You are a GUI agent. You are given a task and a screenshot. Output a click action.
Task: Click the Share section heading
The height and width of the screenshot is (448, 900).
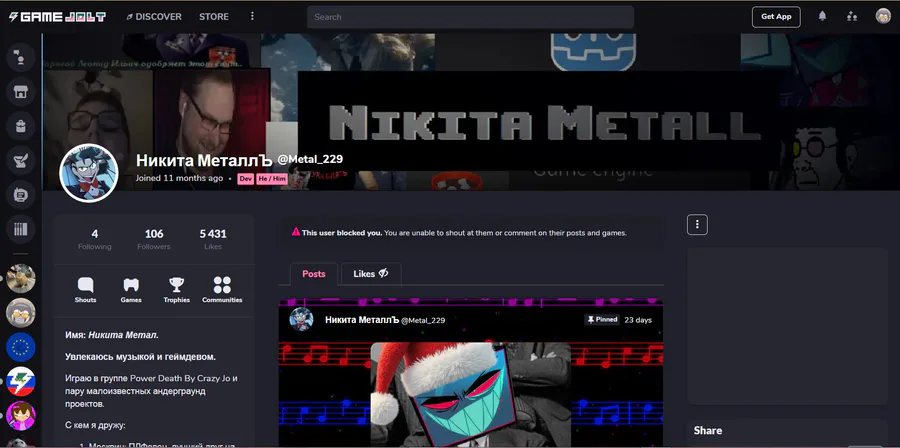708,430
